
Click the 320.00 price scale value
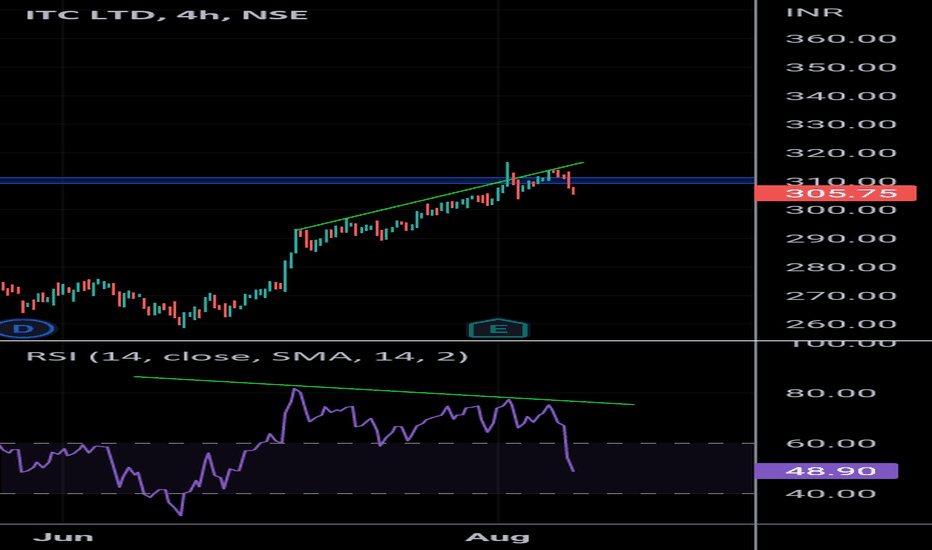tap(841, 153)
